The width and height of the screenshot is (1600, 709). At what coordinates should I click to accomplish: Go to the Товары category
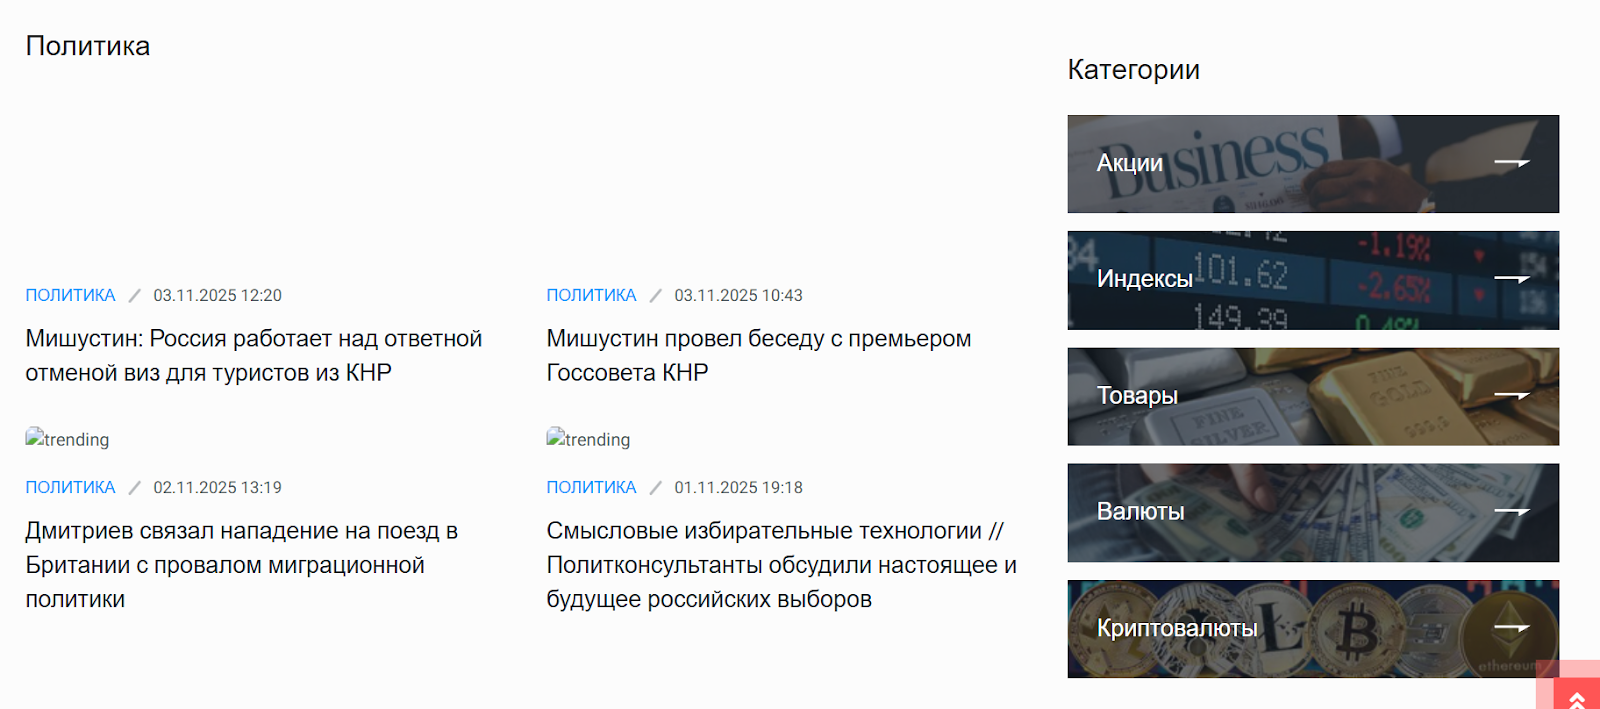(x=1137, y=396)
